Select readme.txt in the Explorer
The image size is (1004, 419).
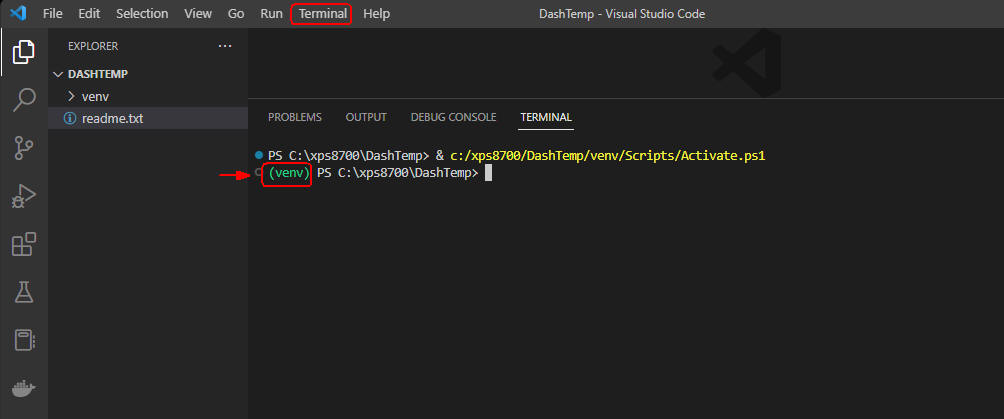pyautogui.click(x=148, y=119)
